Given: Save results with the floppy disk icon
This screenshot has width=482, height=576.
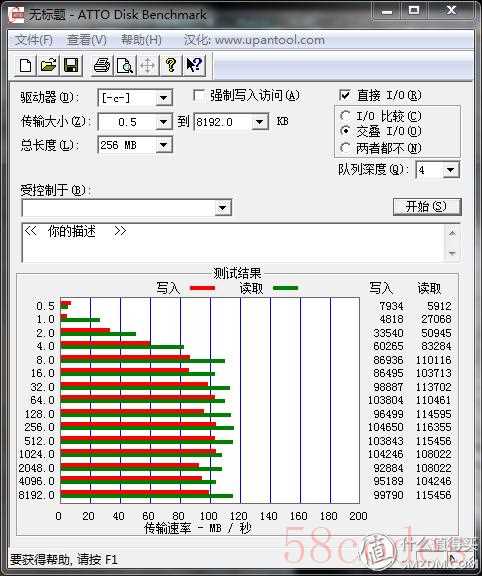Looking at the screenshot, I should [x=71, y=65].
